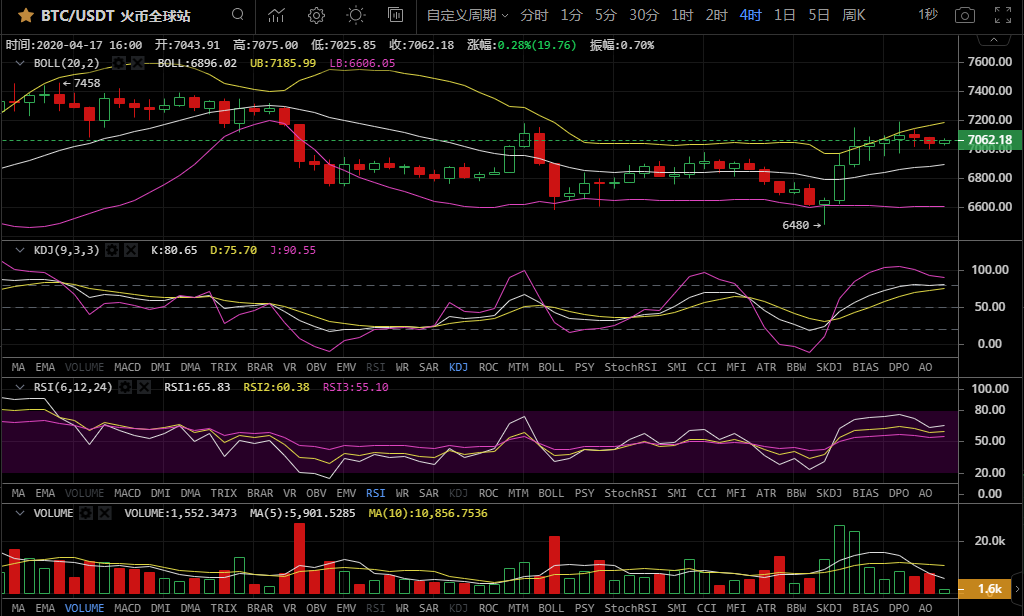Choose BIAS in KDJ panel indicator row

point(865,367)
